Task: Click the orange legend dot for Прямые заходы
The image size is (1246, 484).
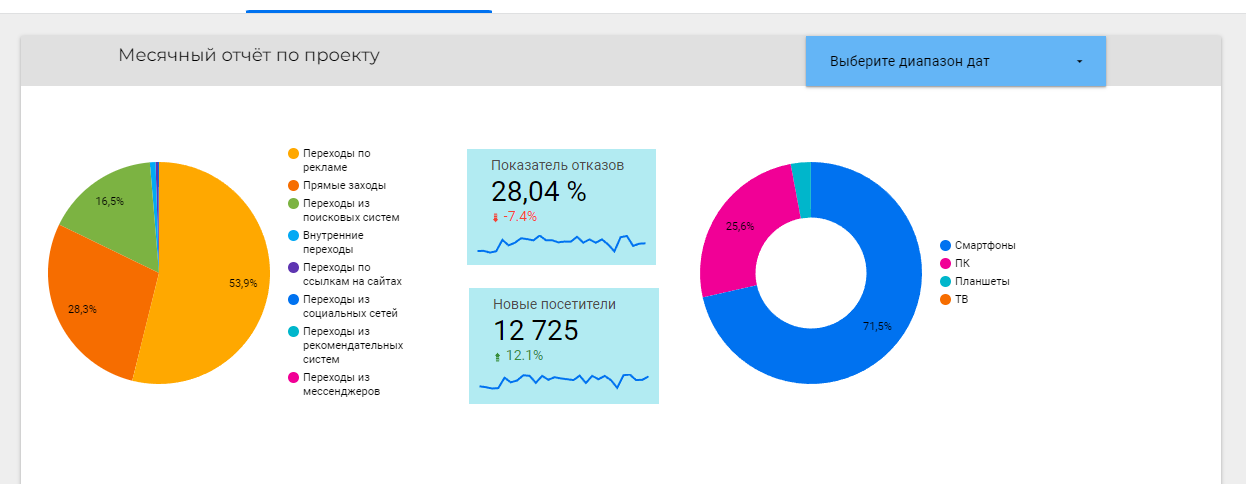Action: click(294, 185)
